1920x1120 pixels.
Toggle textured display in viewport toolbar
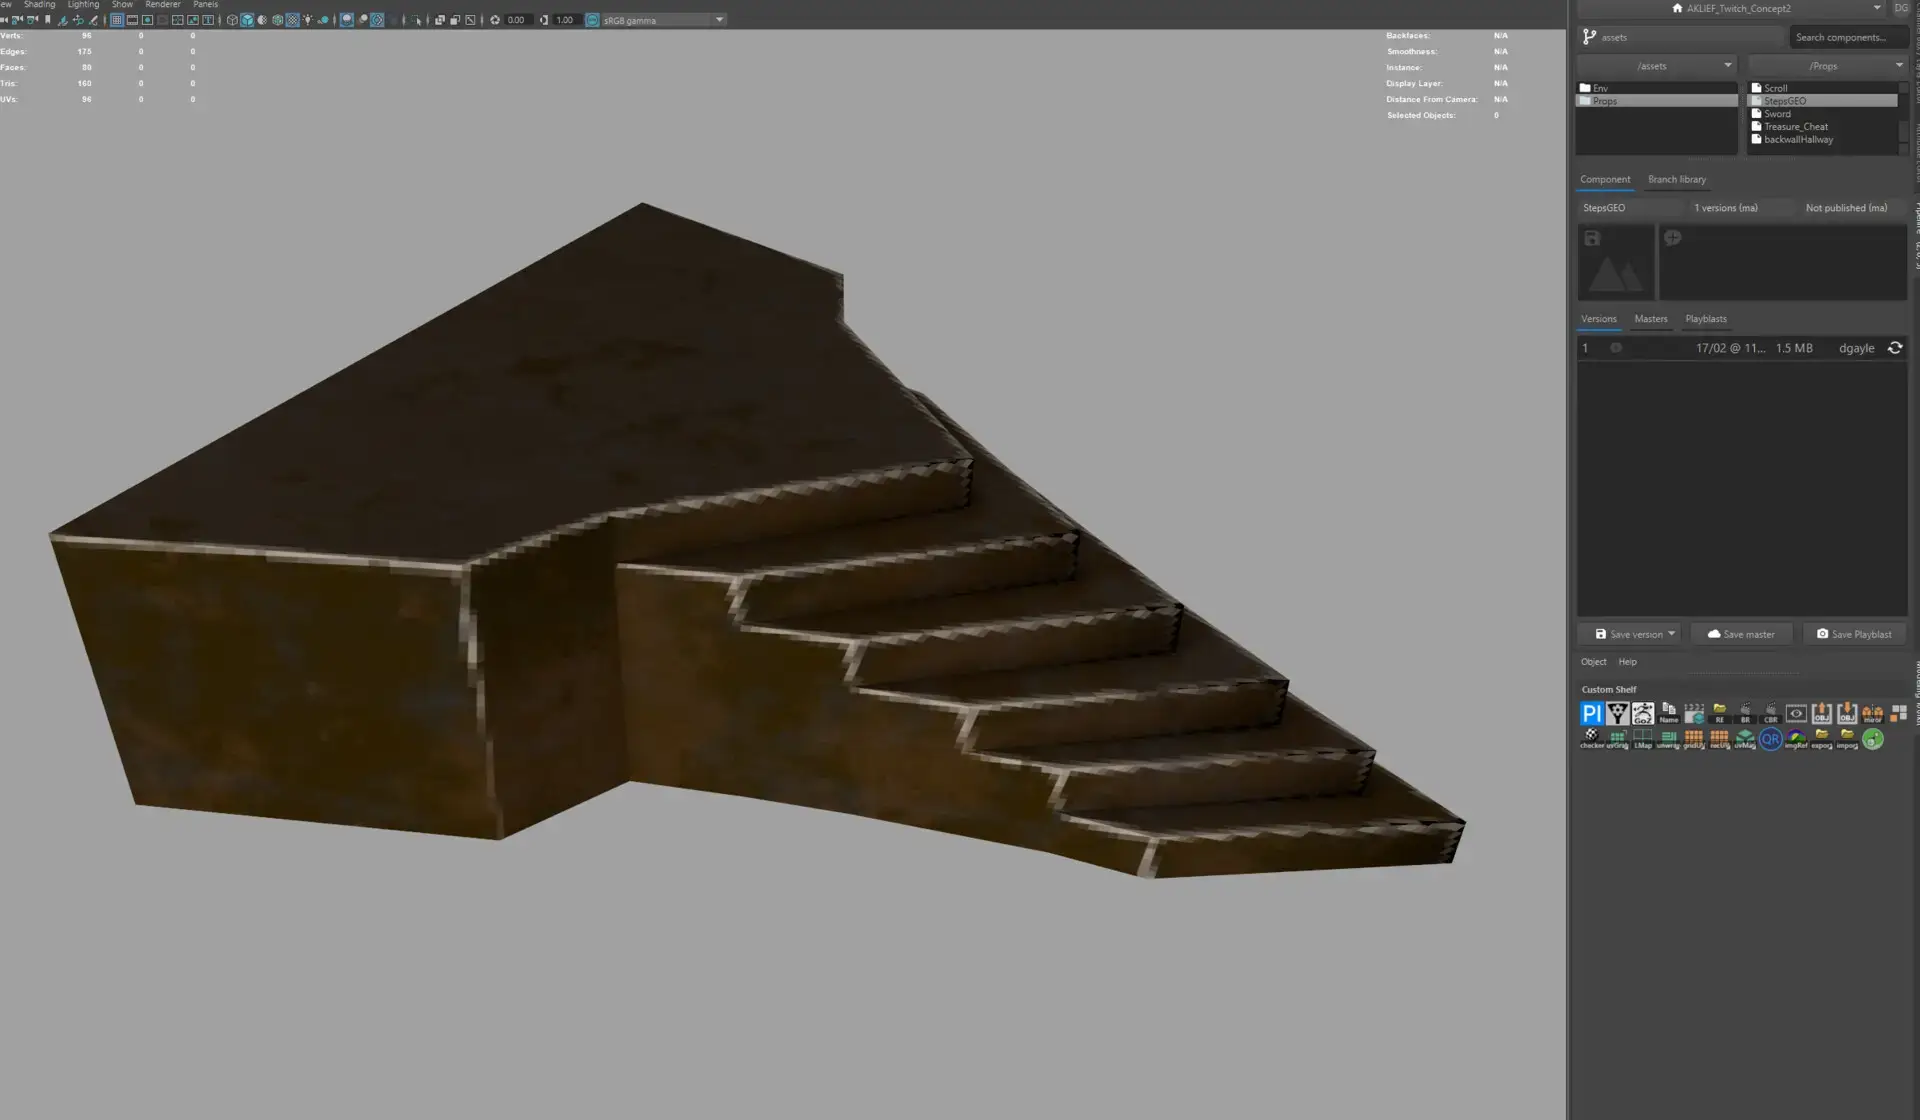click(x=293, y=20)
